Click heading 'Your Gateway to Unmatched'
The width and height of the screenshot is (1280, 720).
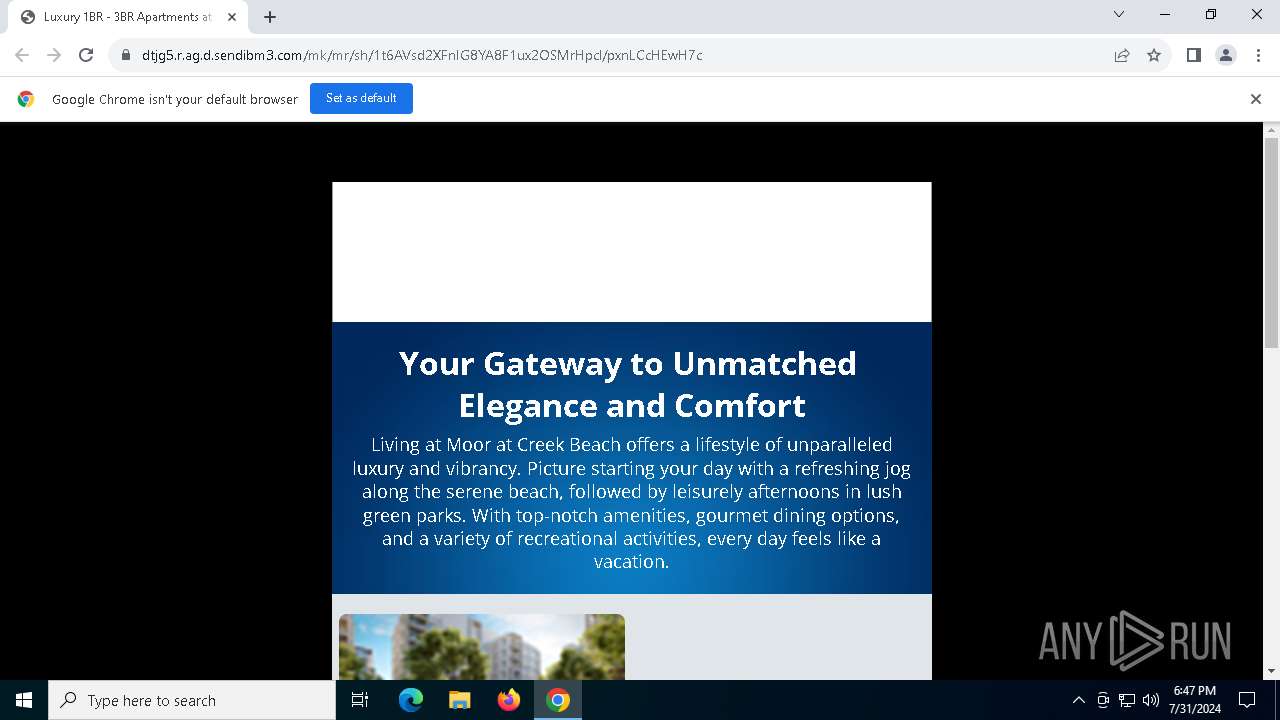[627, 363]
